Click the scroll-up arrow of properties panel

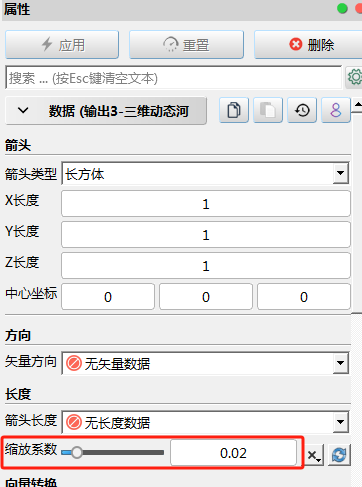tap(358, 105)
